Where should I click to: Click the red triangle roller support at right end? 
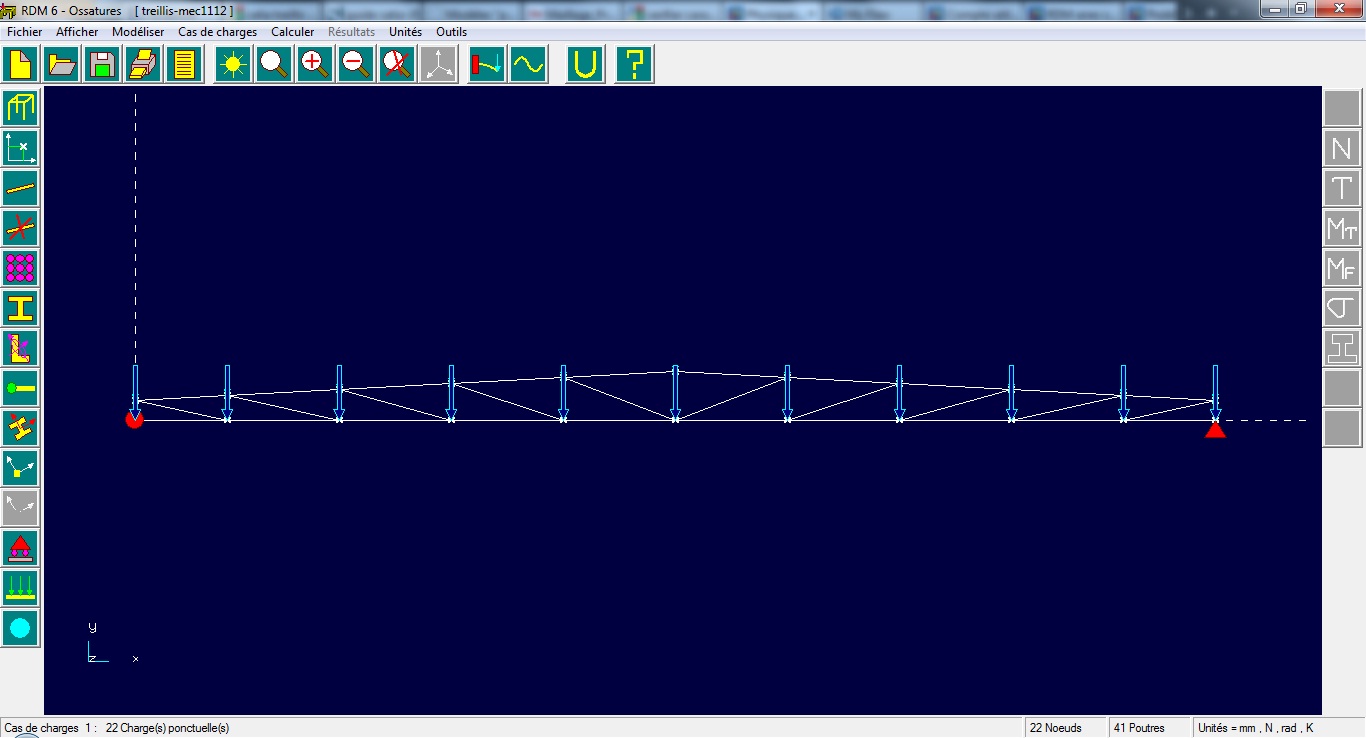pos(1215,430)
